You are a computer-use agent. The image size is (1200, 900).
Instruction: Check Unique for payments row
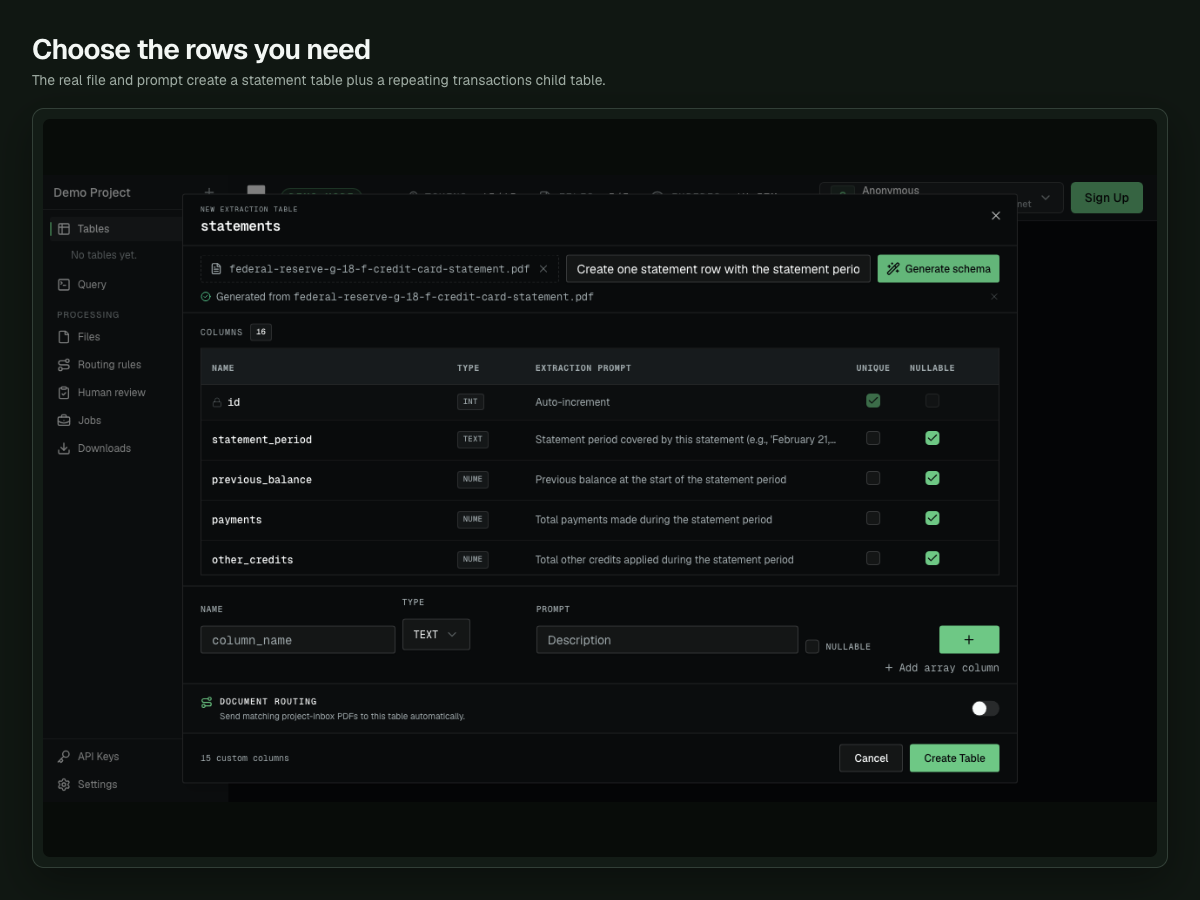[873, 518]
